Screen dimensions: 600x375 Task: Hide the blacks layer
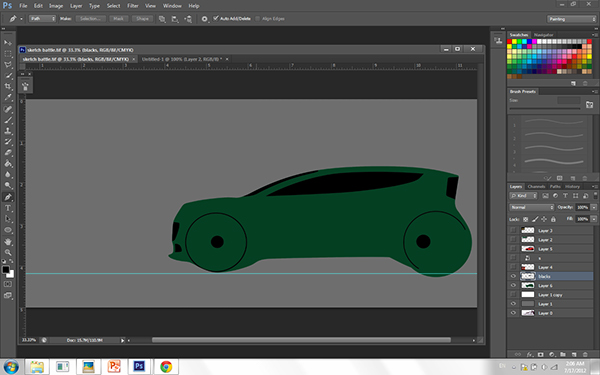(x=513, y=276)
